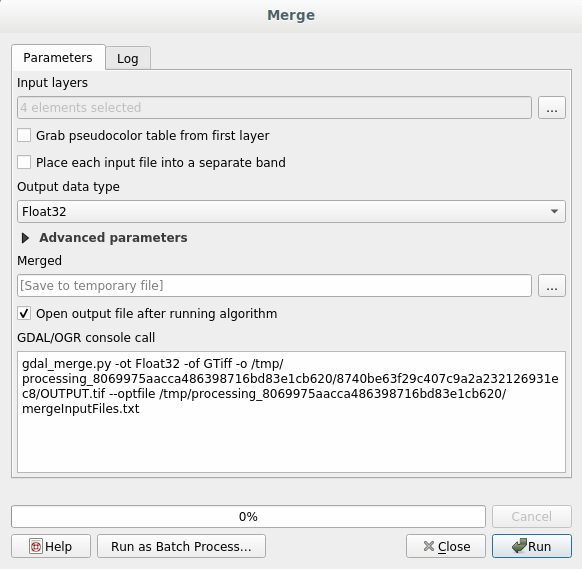Click the greyed-out Cancel button
Image resolution: width=582 pixels, height=569 pixels.
pyautogui.click(x=532, y=516)
